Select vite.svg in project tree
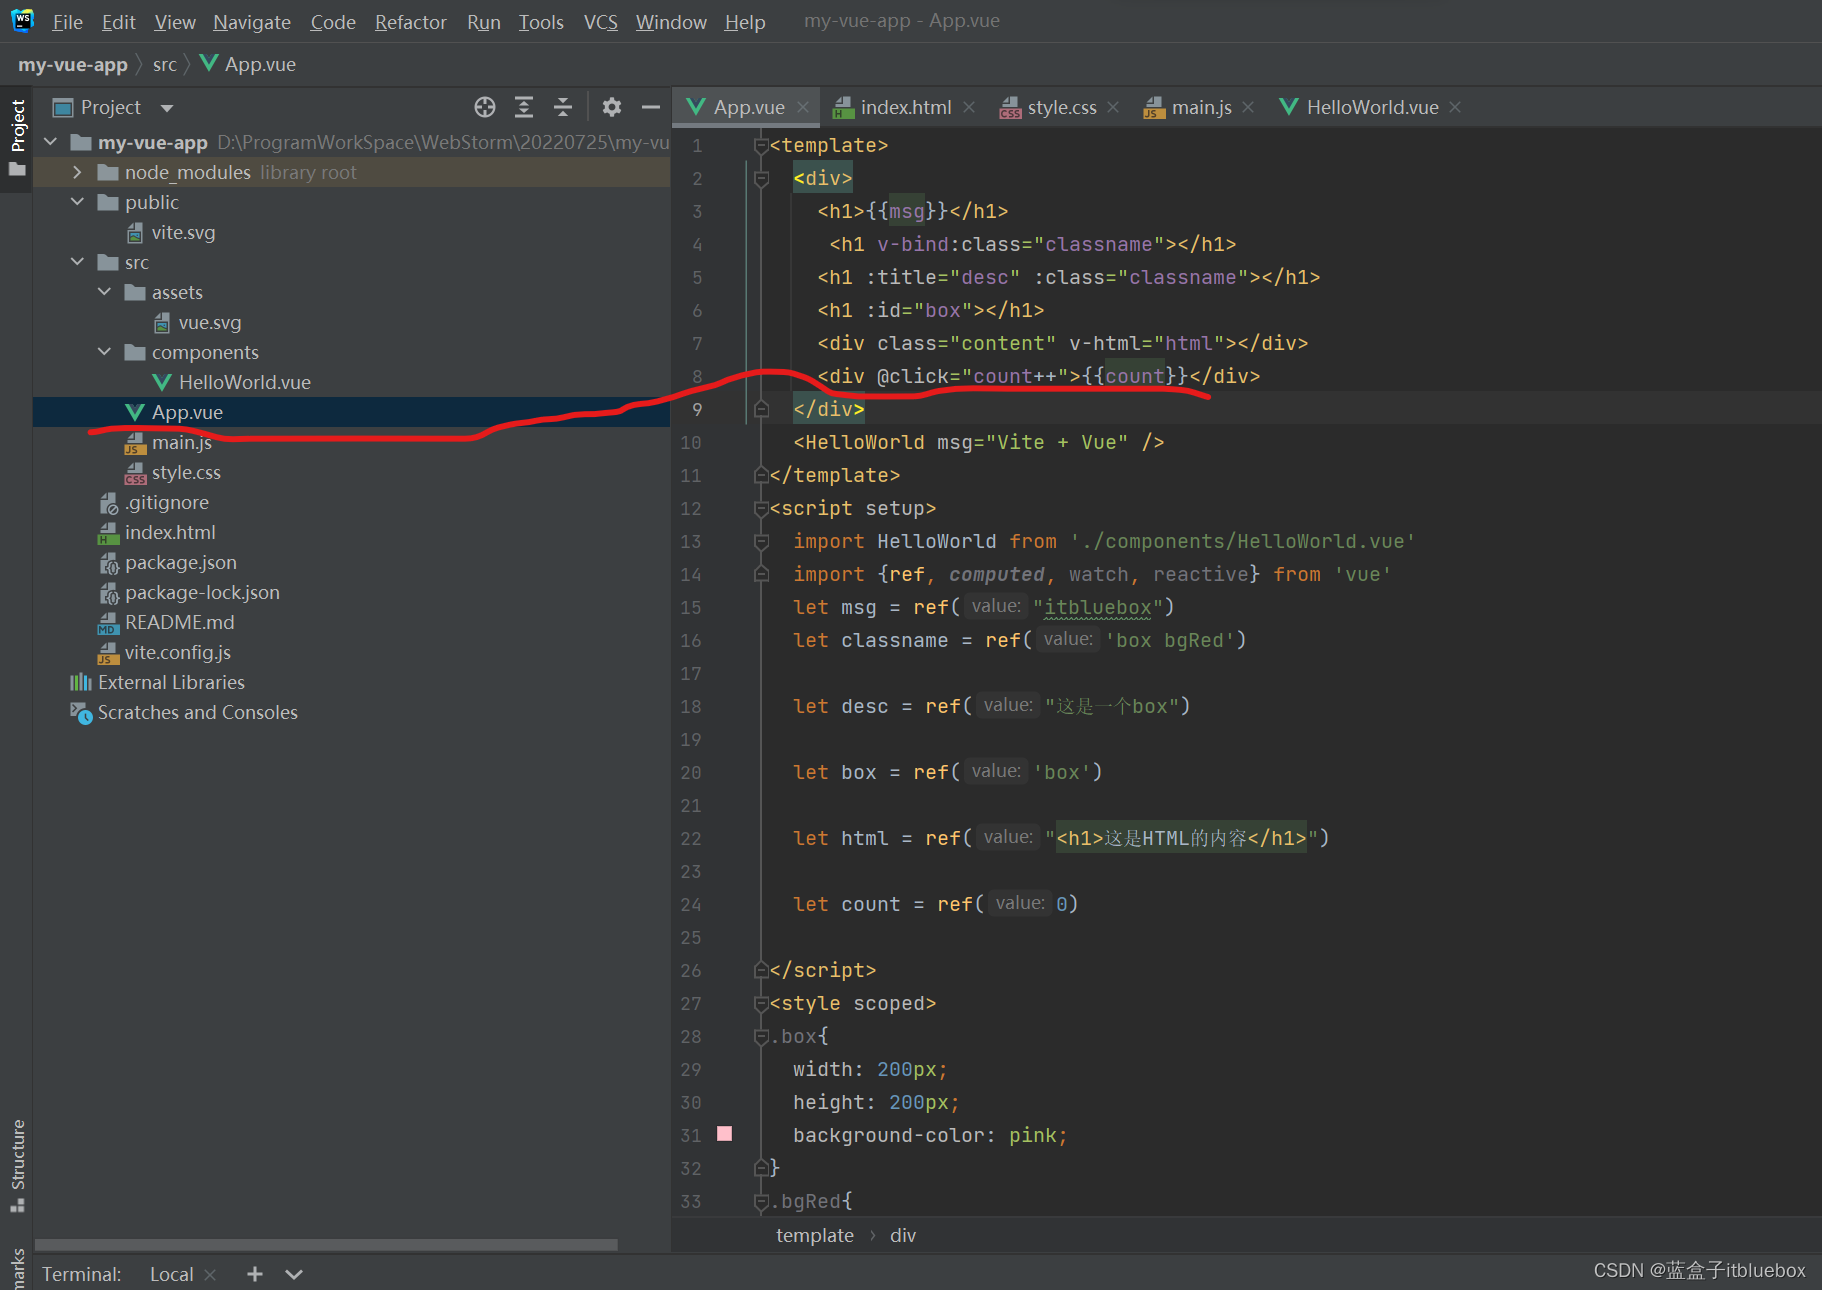Screen dimensions: 1822x1290 point(183,232)
